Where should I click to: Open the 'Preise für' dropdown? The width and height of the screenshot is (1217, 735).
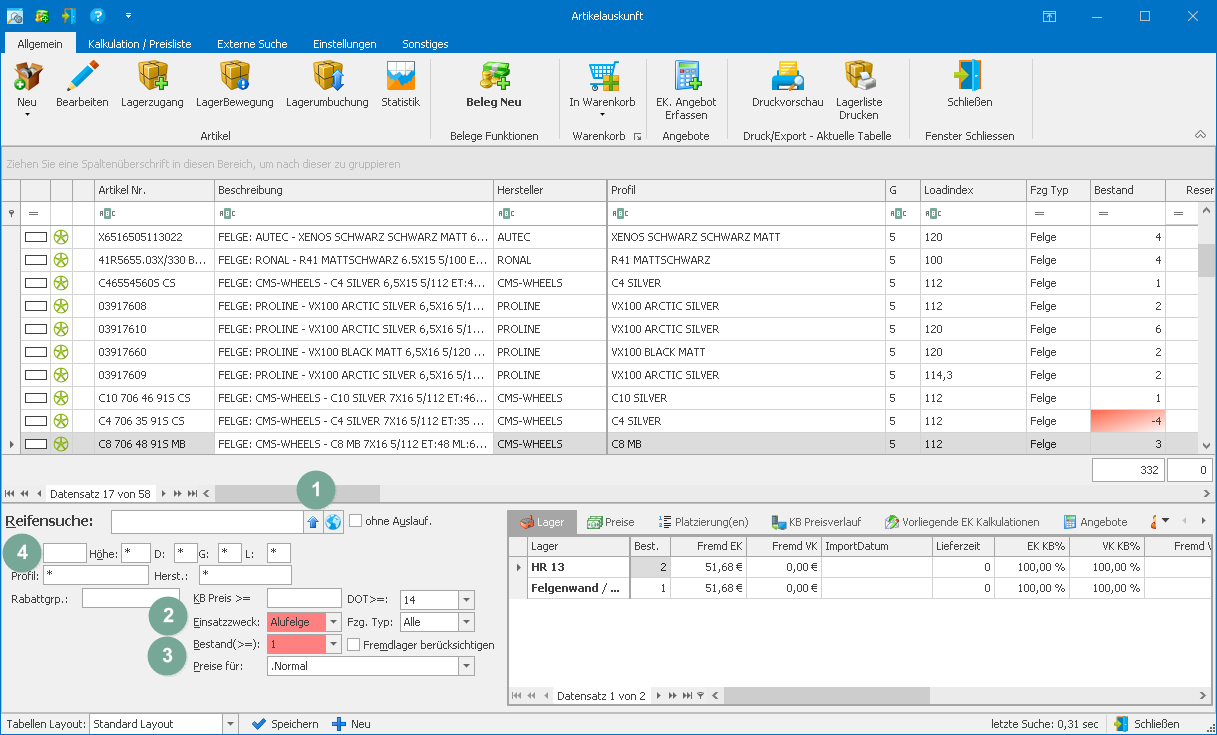click(x=466, y=666)
